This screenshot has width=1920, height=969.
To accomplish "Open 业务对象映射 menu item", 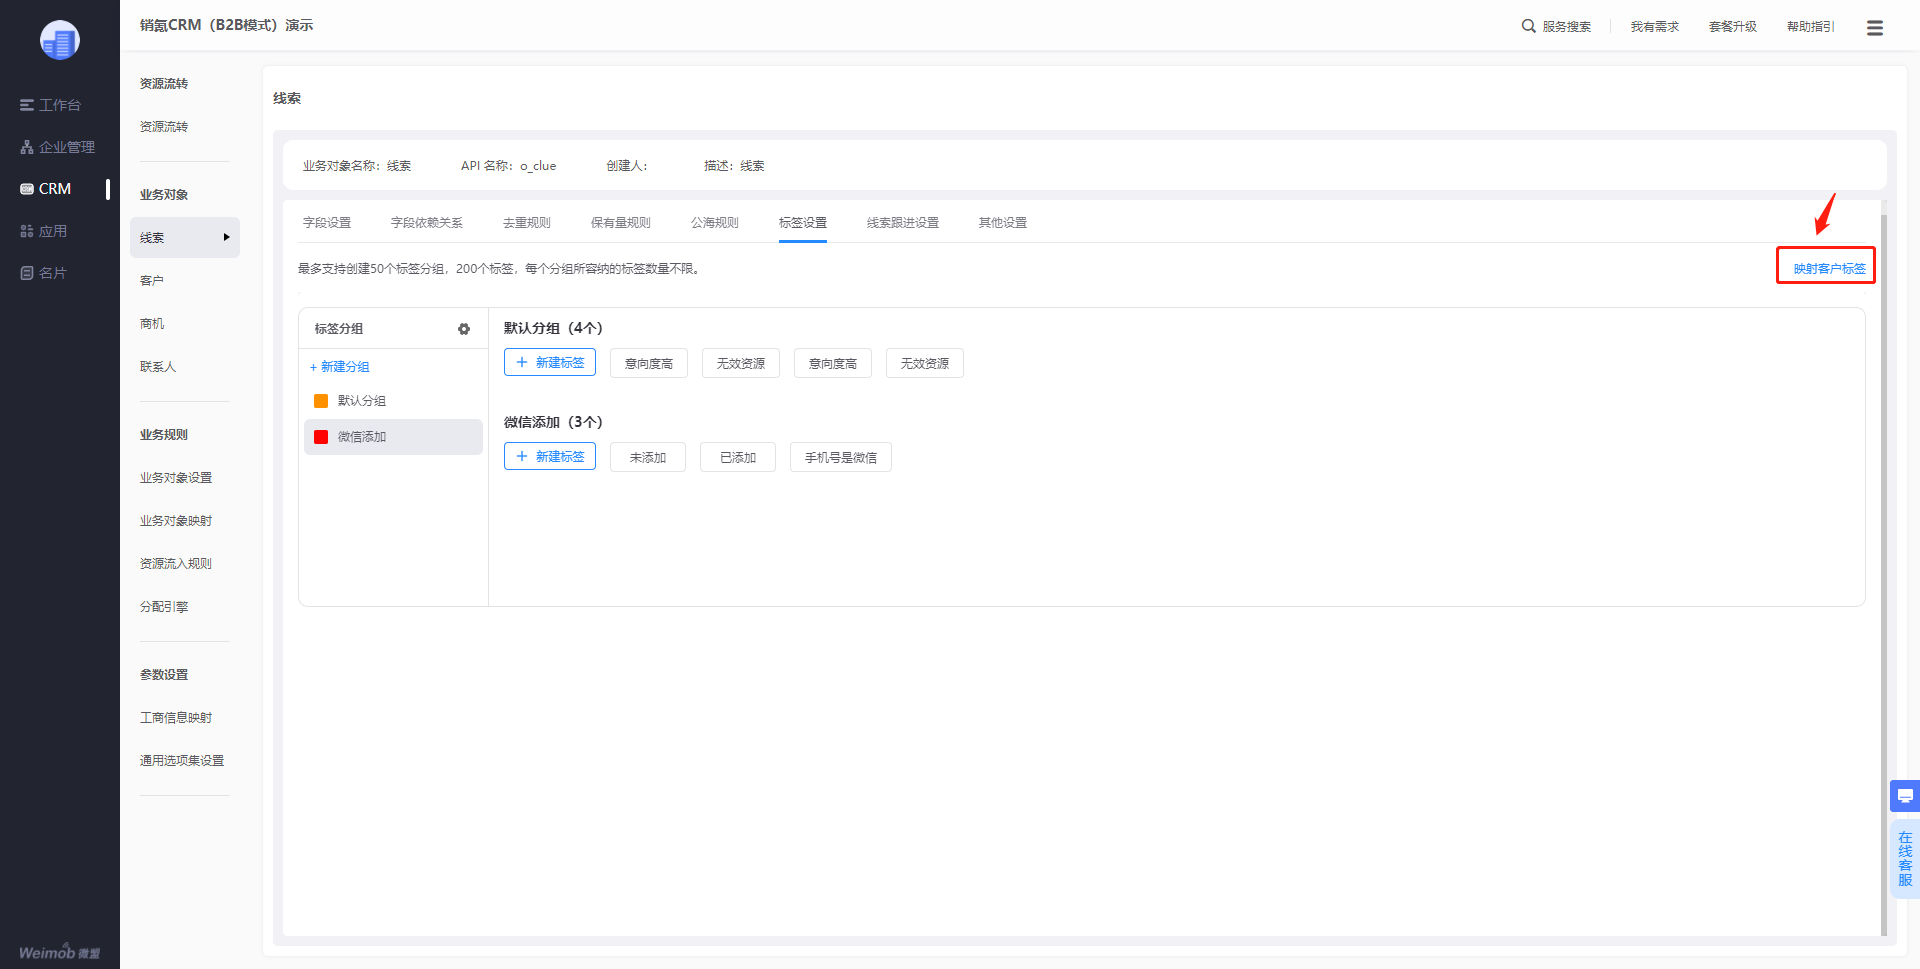I will 176,521.
